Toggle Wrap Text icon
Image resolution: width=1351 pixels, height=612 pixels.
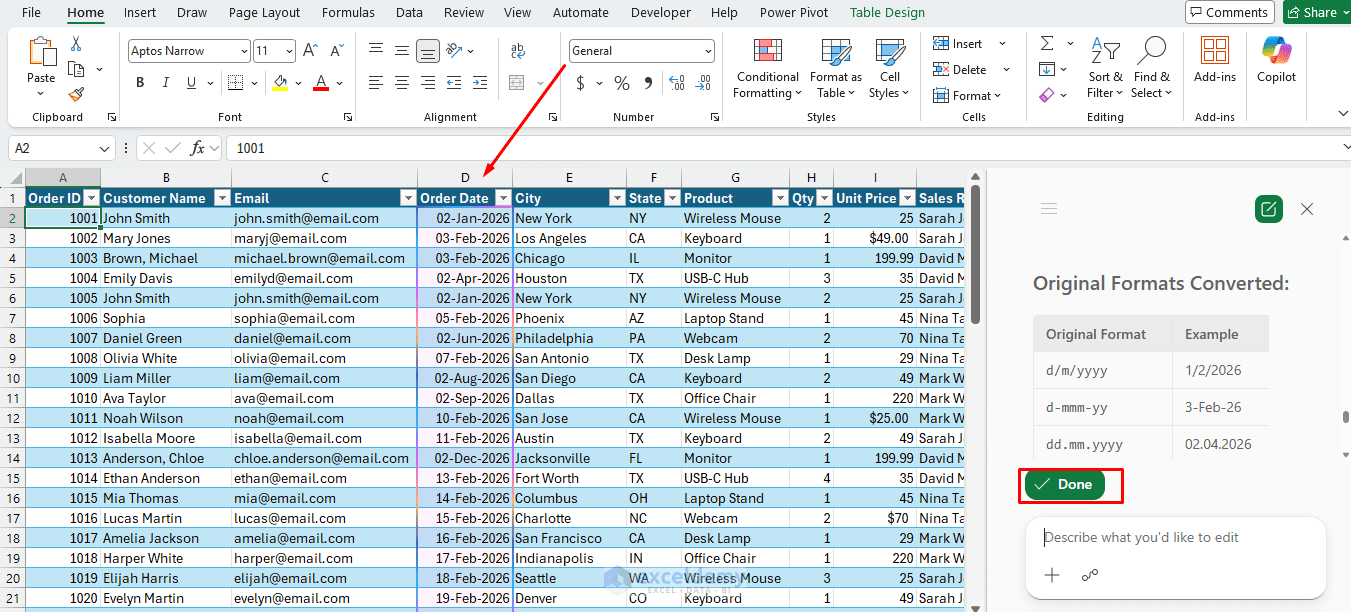click(x=518, y=51)
